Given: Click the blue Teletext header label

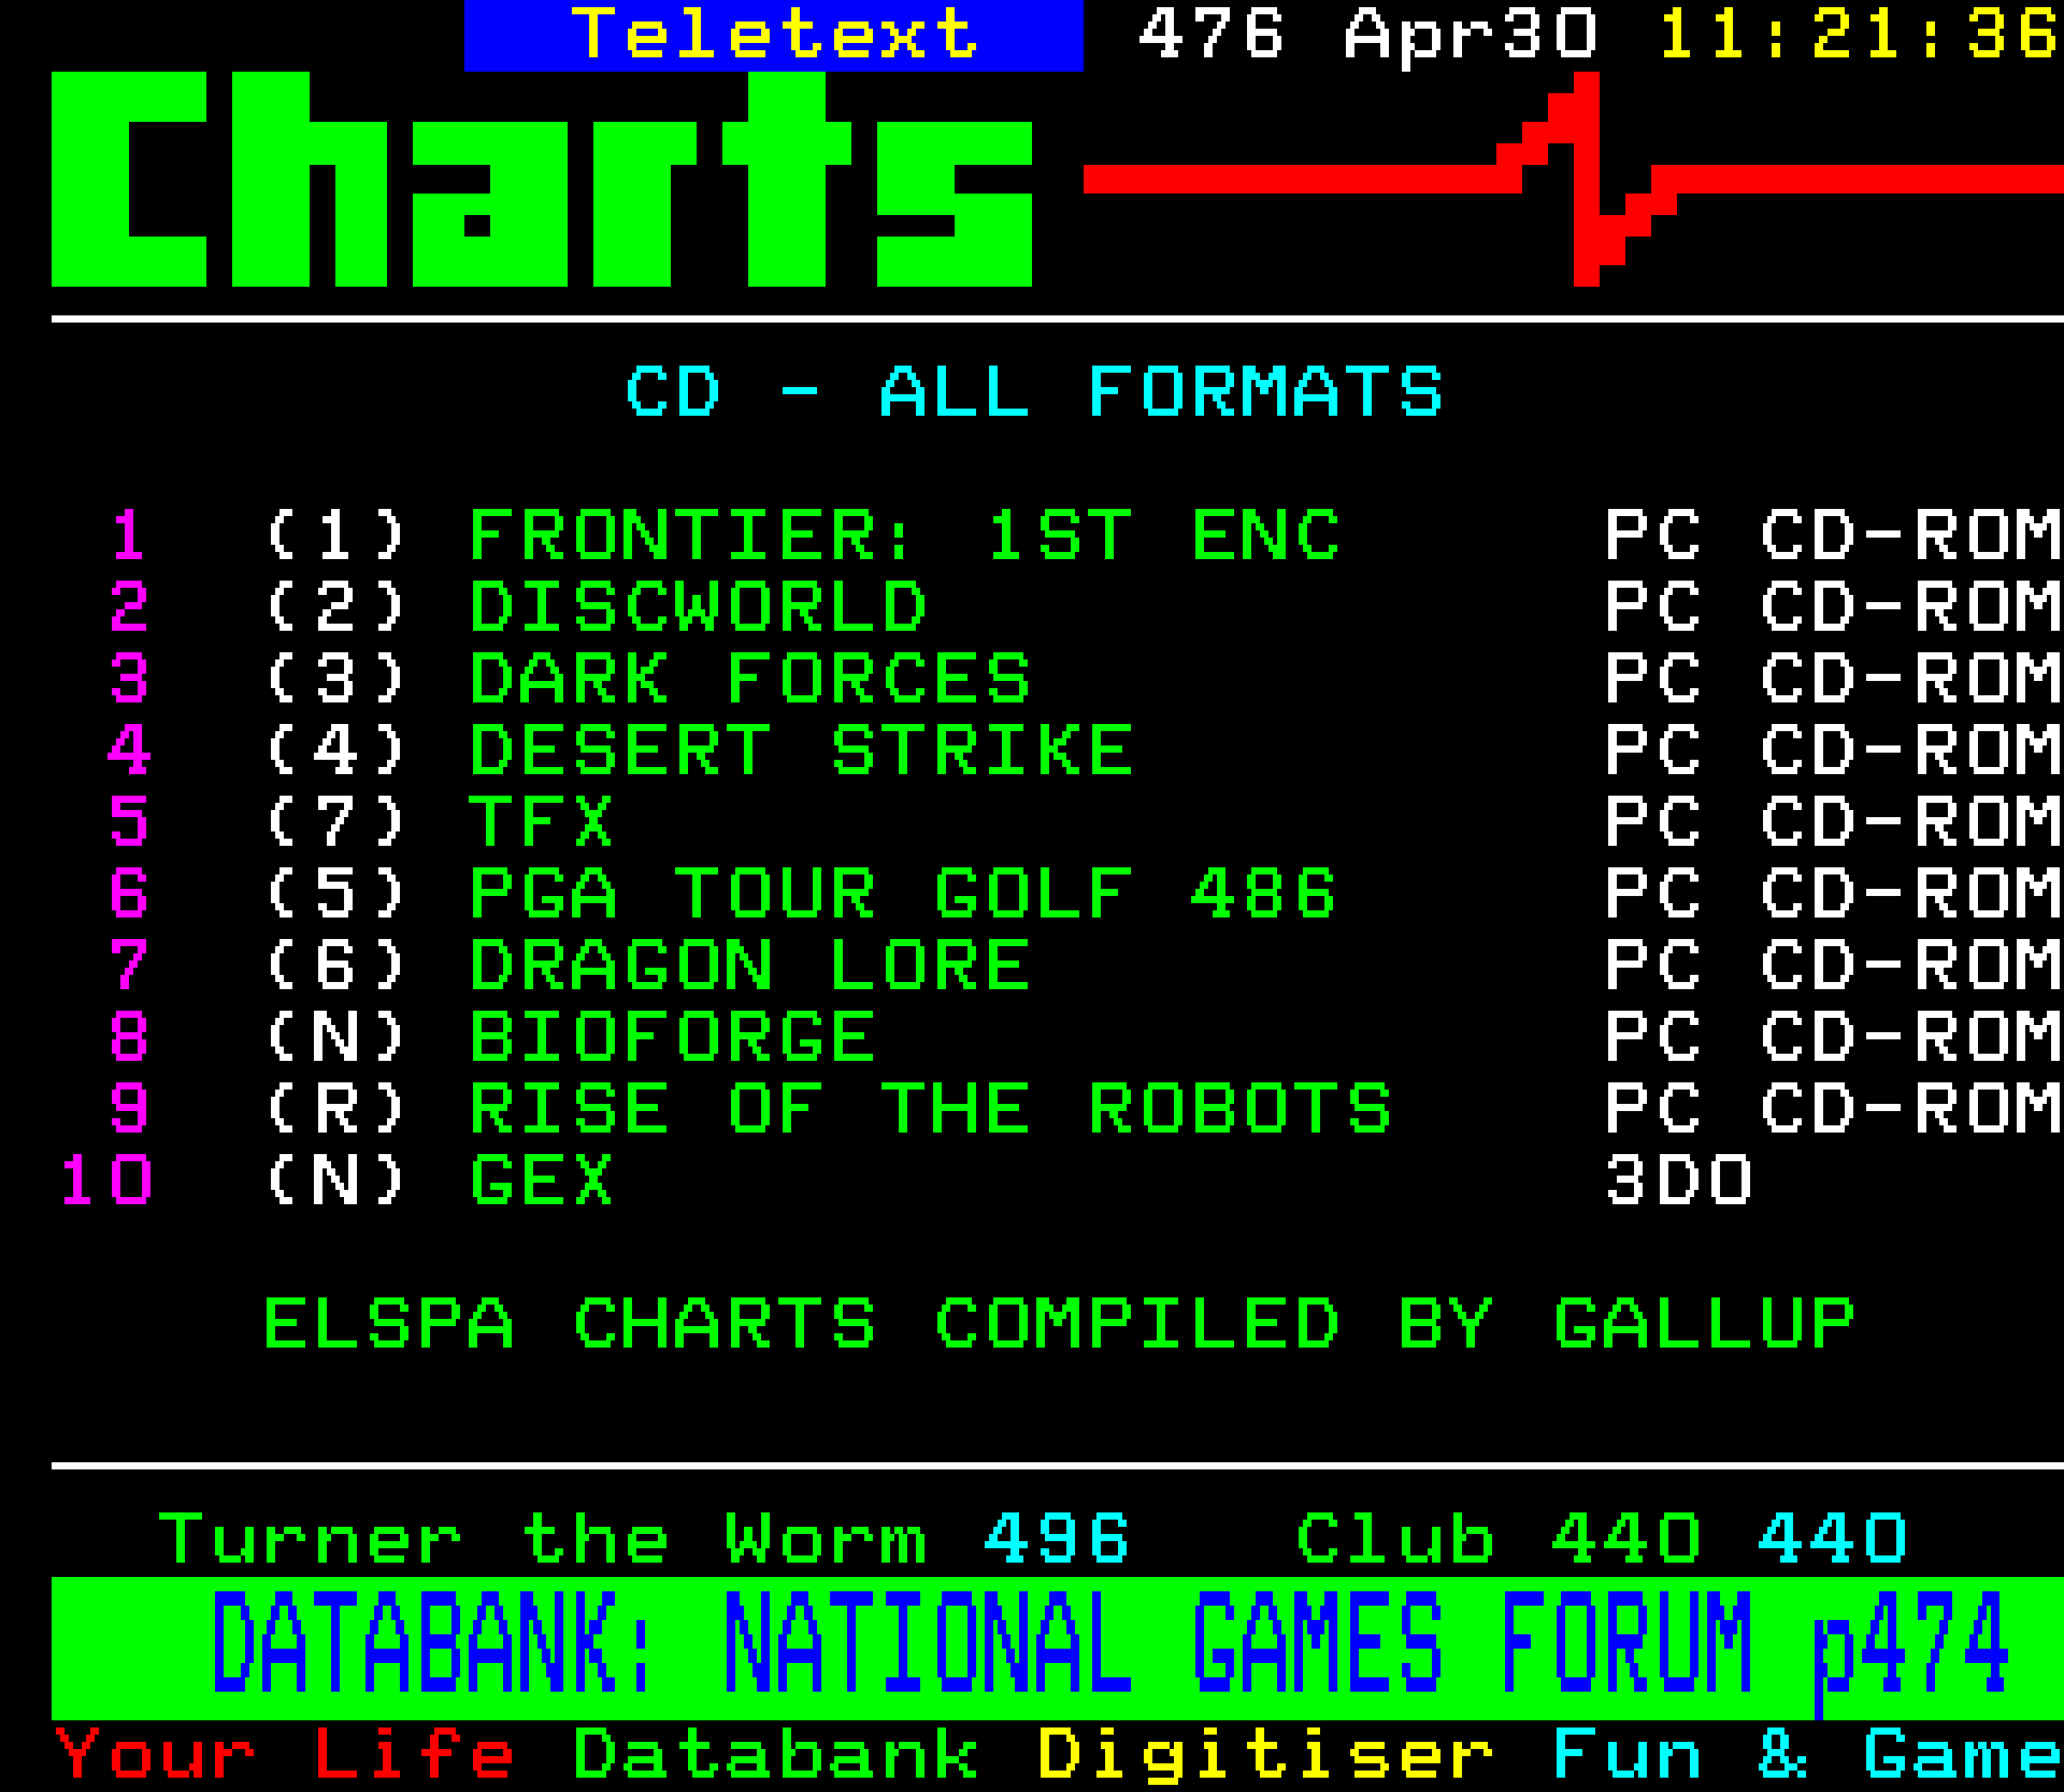Looking at the screenshot, I should coord(774,35).
